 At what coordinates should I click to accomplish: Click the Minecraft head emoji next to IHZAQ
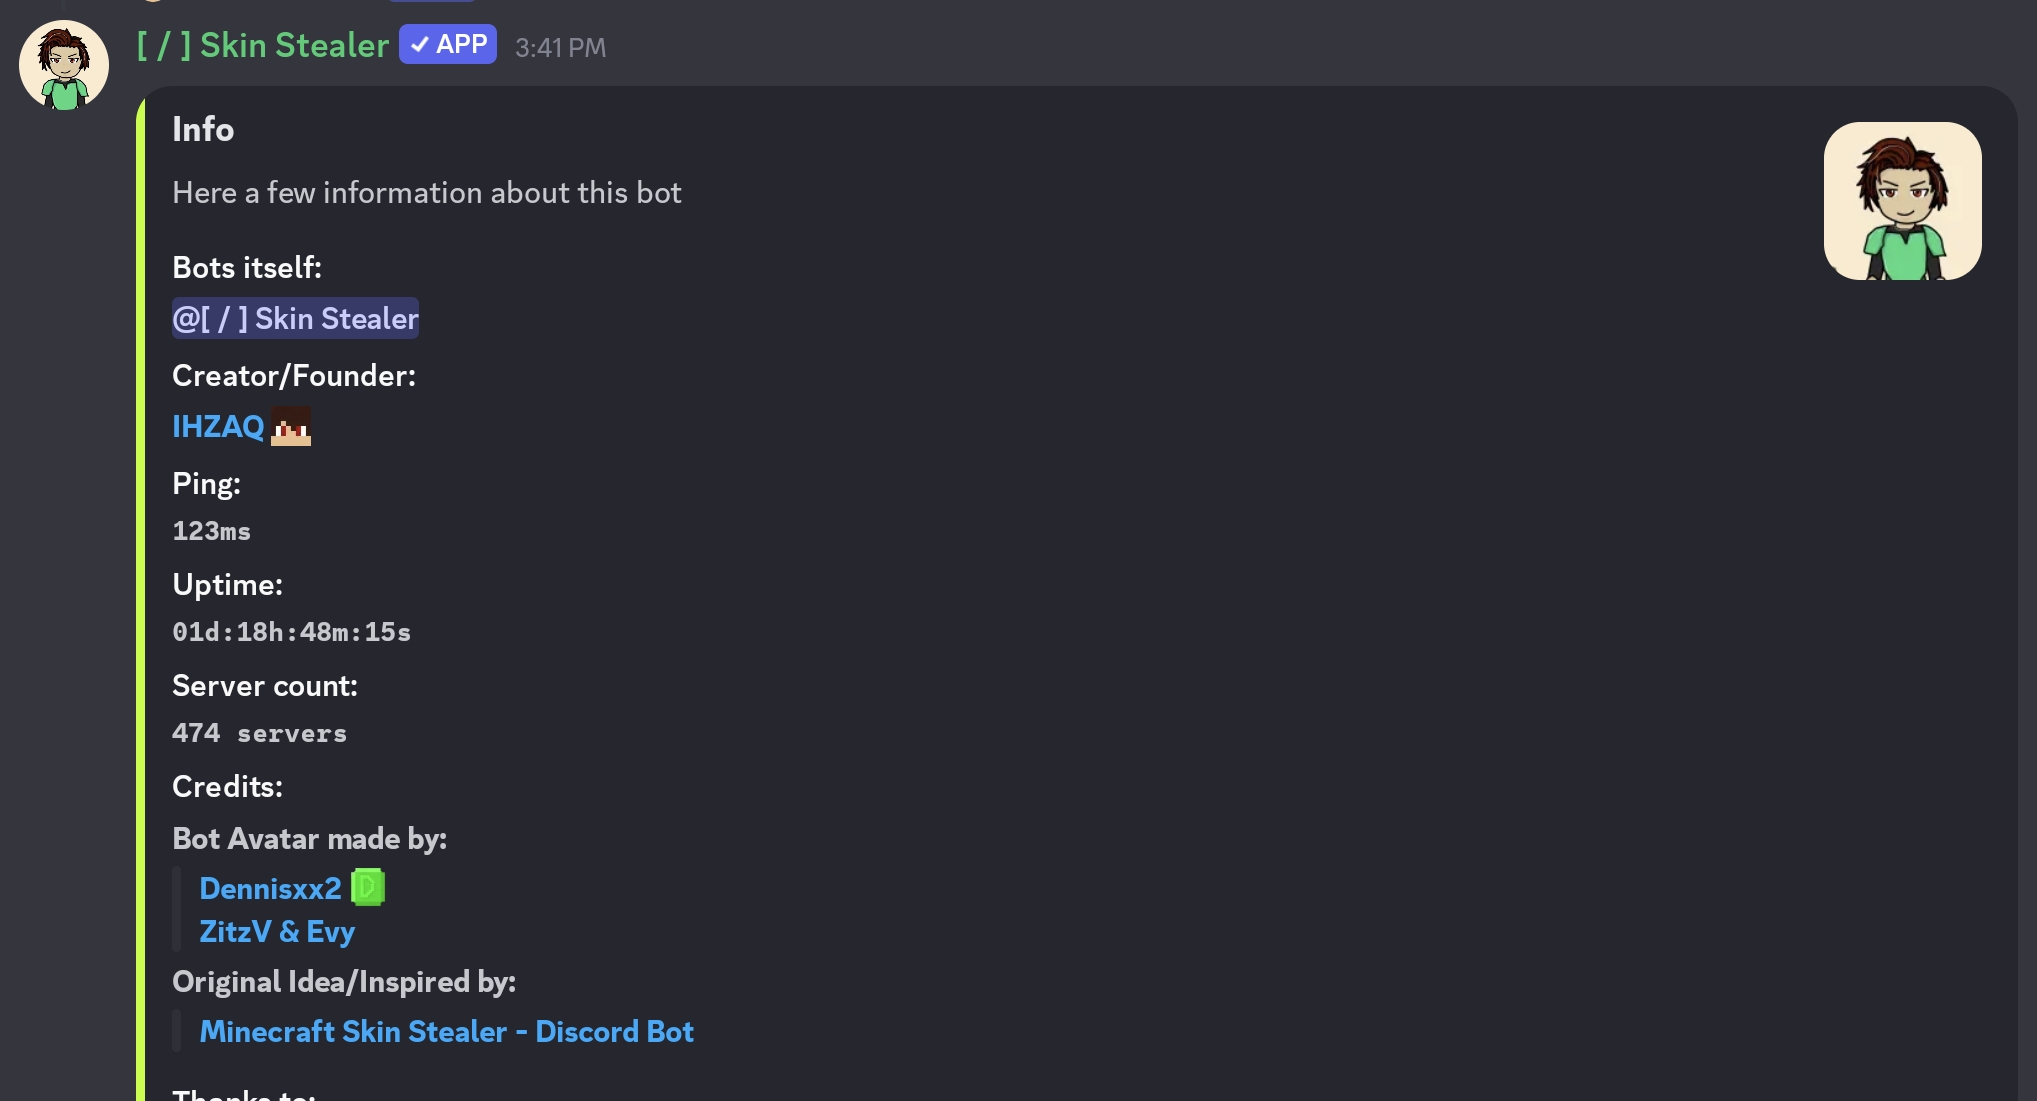pyautogui.click(x=291, y=427)
